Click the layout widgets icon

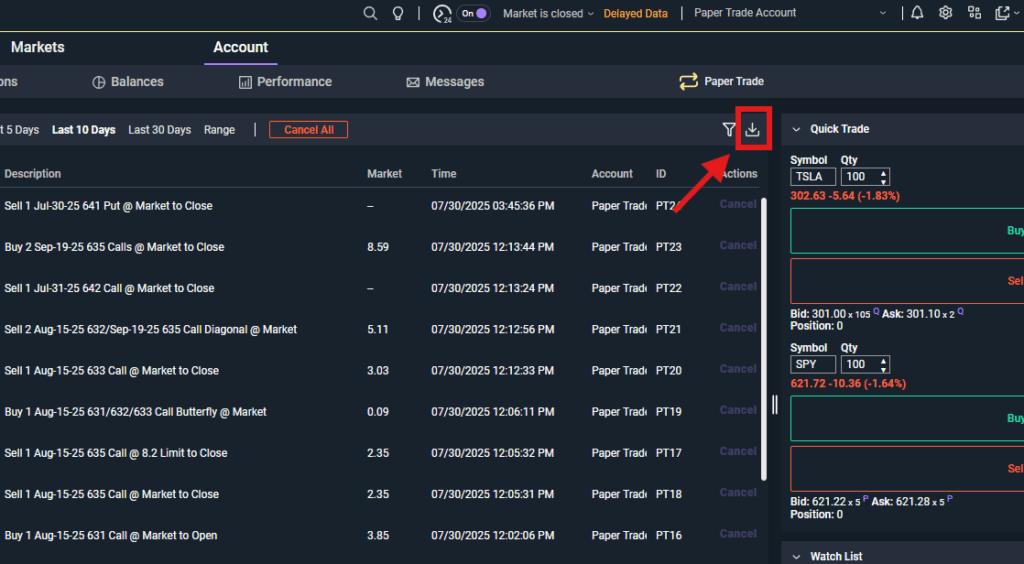[x=974, y=13]
